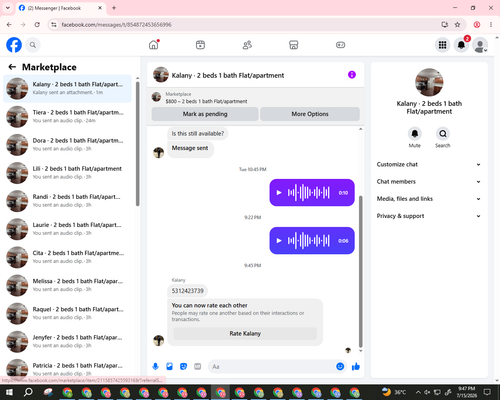Viewport: 500px width, 400px height.
Task: Click the chat header title Kalany
Action: 228,75
